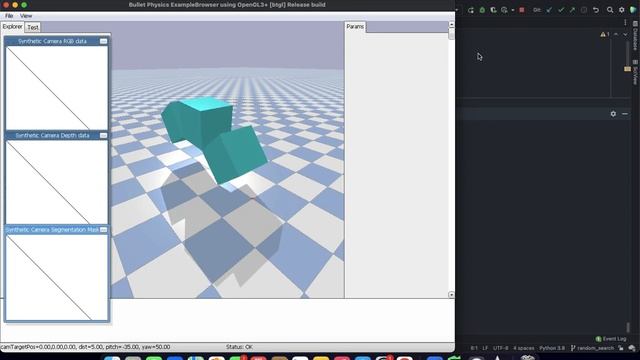The width and height of the screenshot is (640, 360).
Task: Click the Git Rollback undo icon
Action: [596, 10]
